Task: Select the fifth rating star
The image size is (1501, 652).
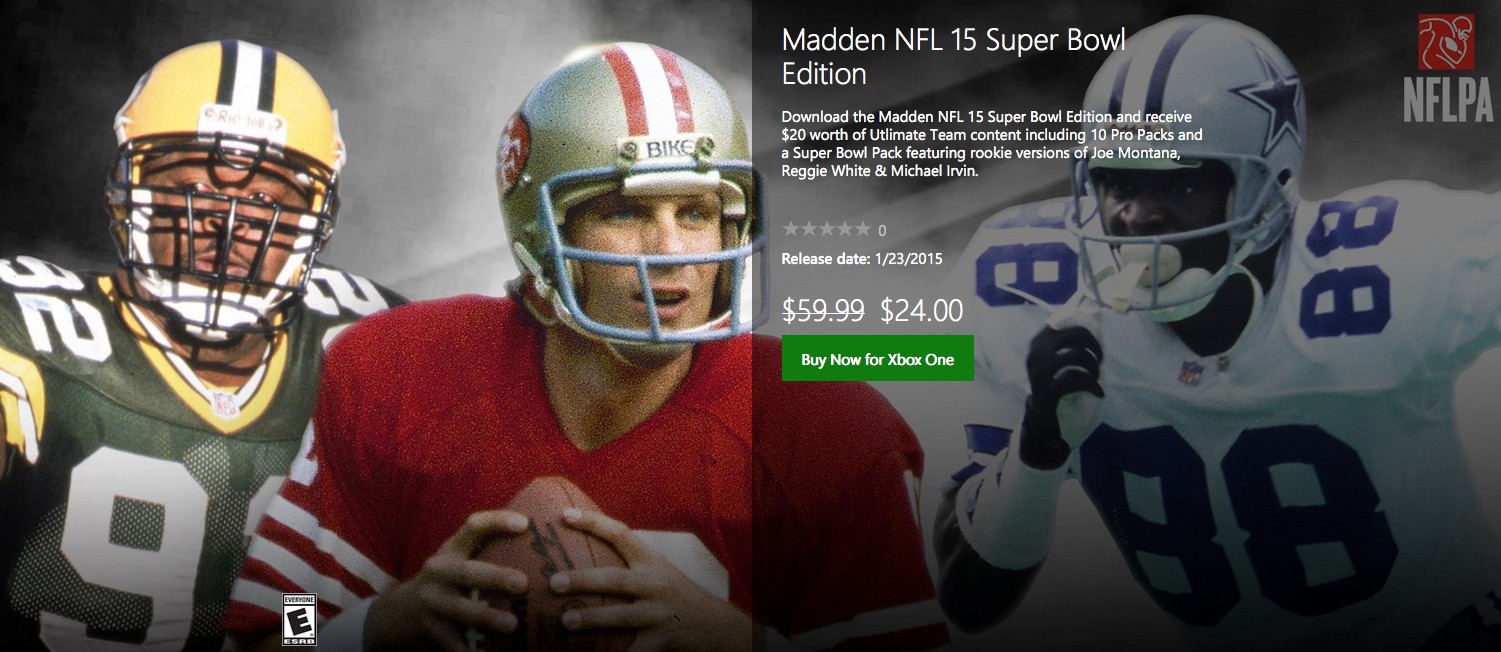Action: click(862, 229)
